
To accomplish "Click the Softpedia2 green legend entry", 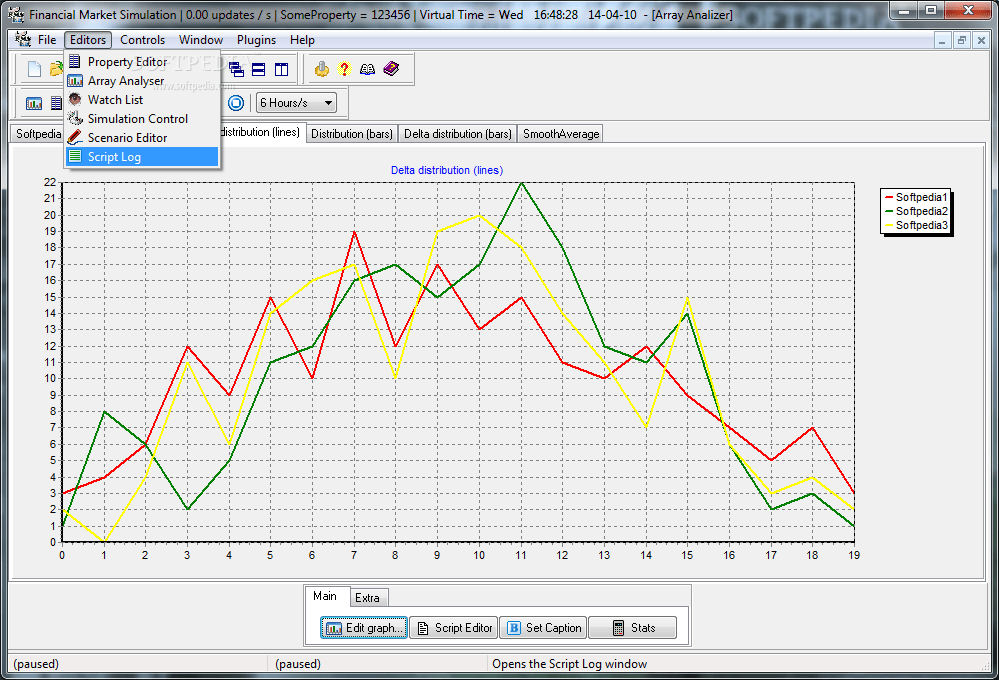I will 916,211.
